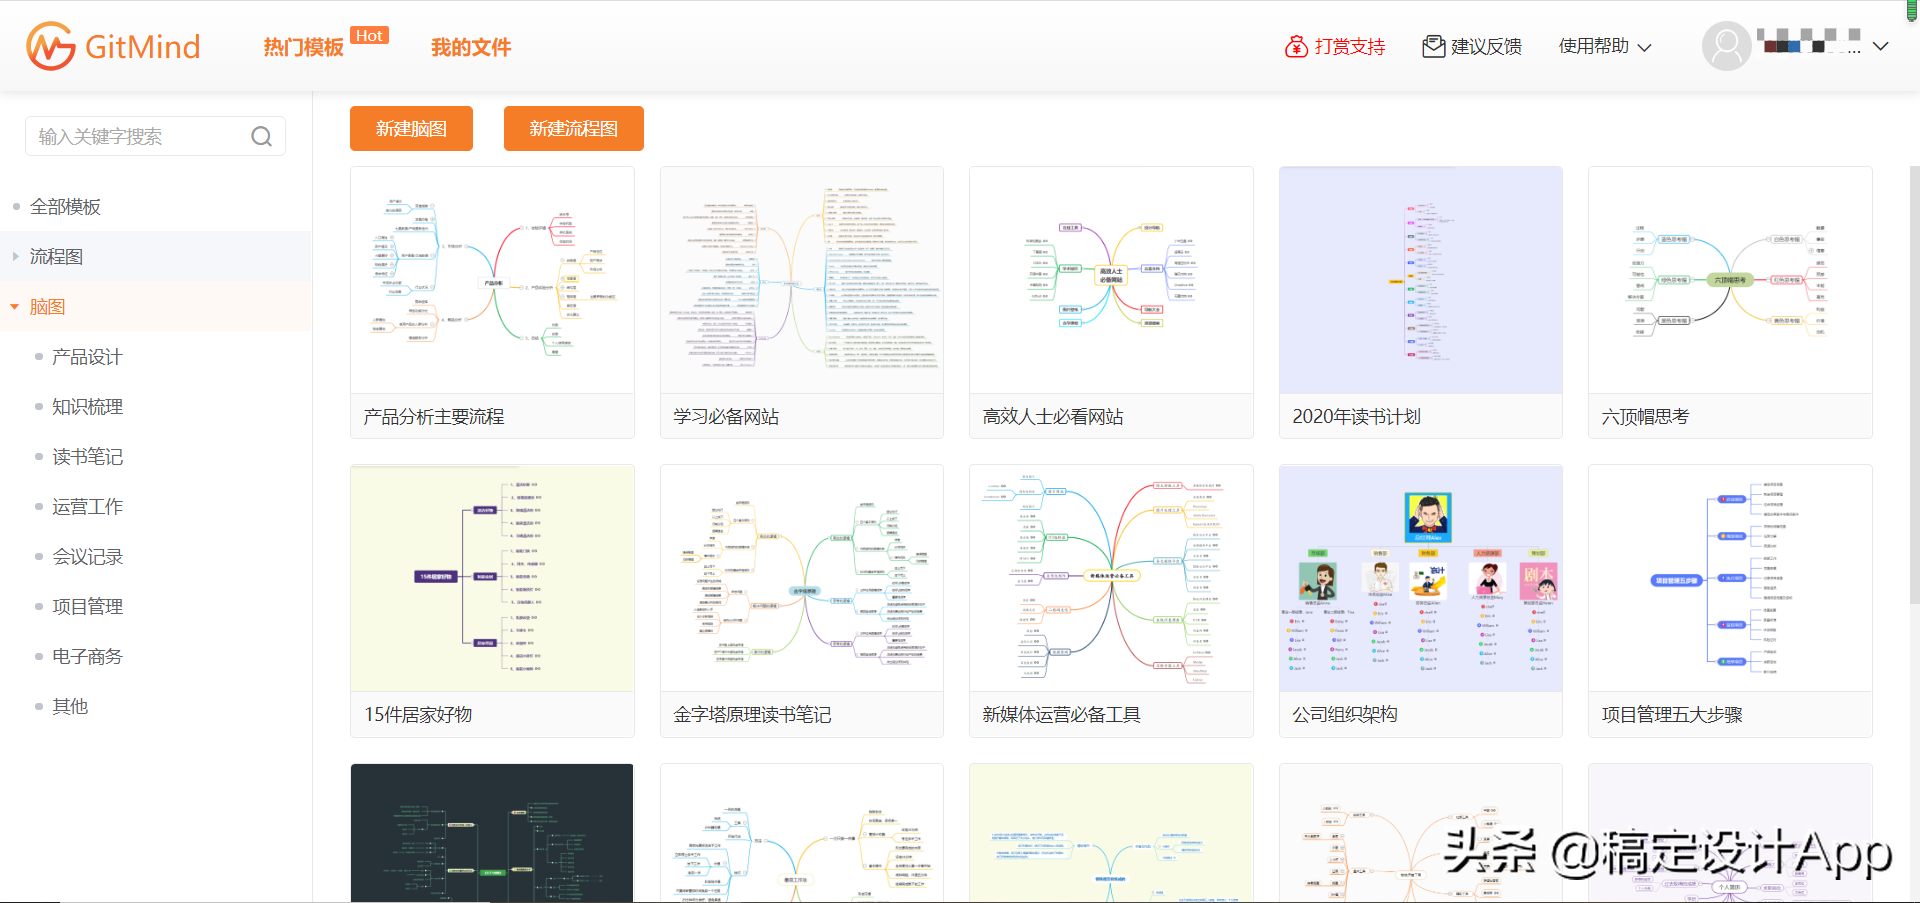Select 全部模板 in the sidebar
This screenshot has height=903, width=1920.
point(65,207)
